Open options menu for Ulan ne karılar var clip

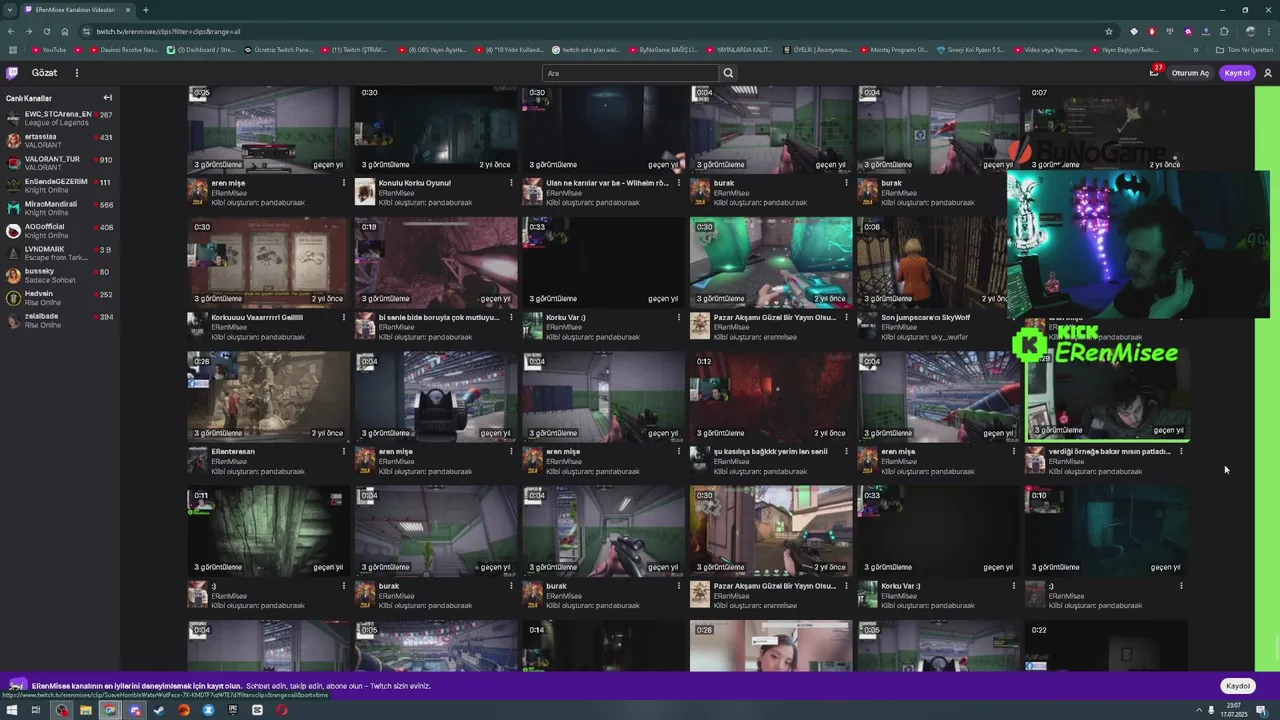pos(679,183)
